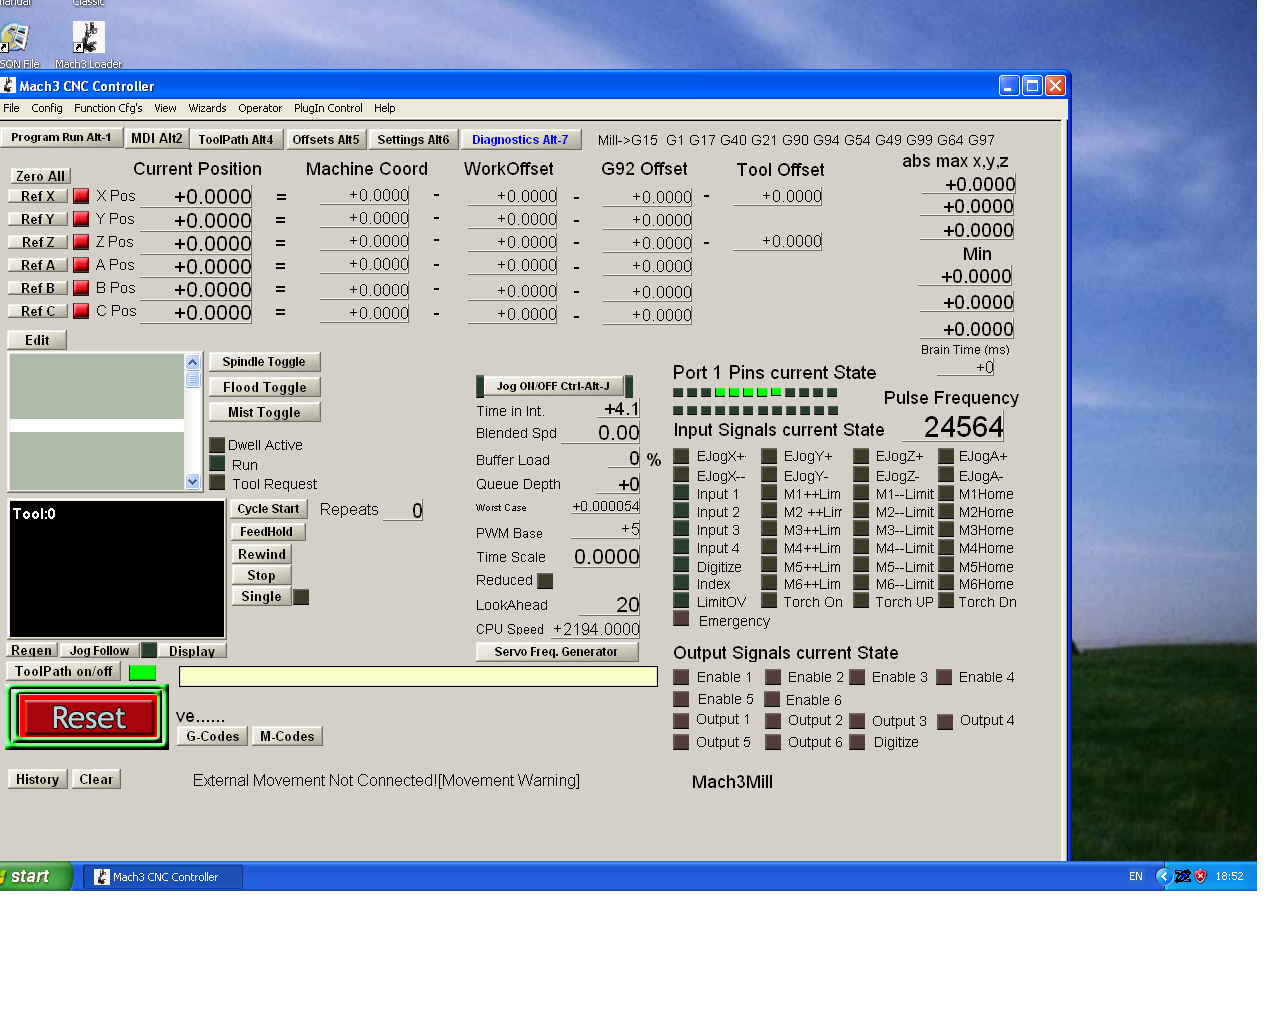This screenshot has width=1280, height=1024.
Task: Open the Config menu
Action: click(x=46, y=108)
